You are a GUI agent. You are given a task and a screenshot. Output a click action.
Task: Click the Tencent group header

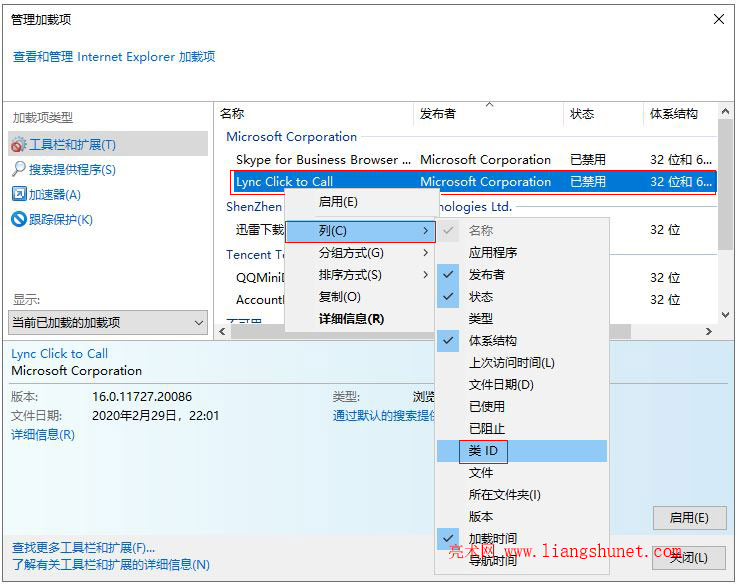255,255
